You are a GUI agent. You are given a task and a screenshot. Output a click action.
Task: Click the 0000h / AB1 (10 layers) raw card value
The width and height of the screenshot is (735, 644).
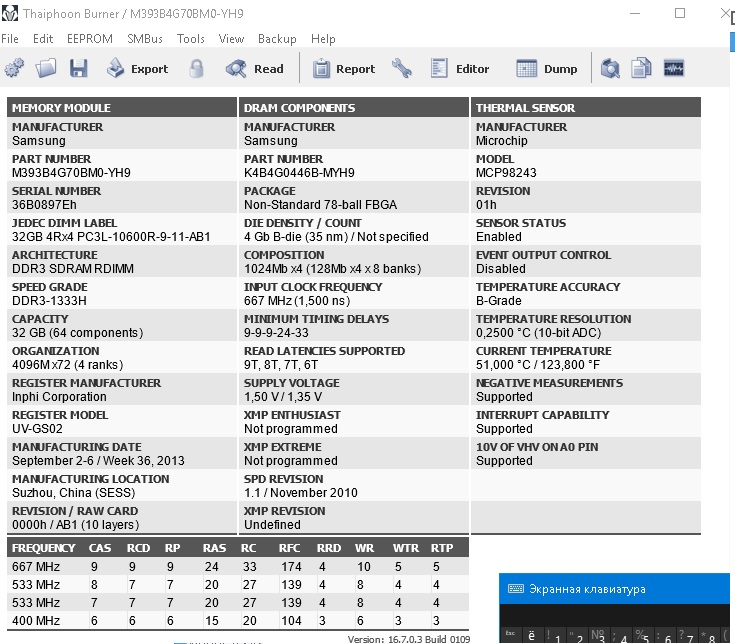(75, 524)
